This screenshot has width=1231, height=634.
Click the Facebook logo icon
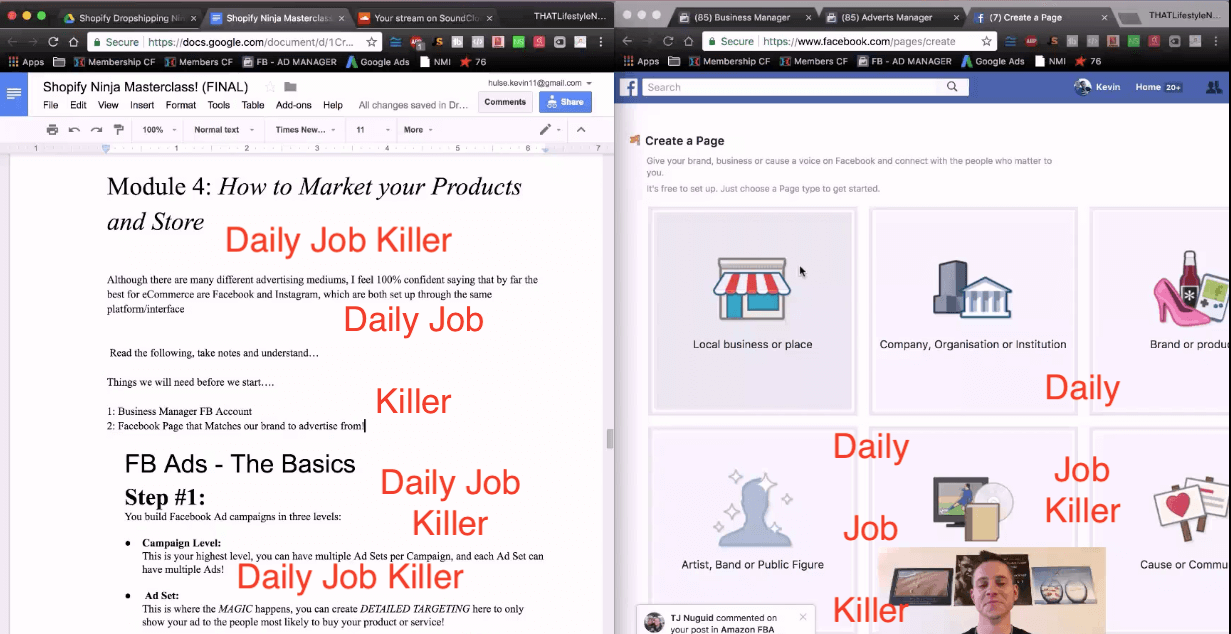tap(629, 87)
